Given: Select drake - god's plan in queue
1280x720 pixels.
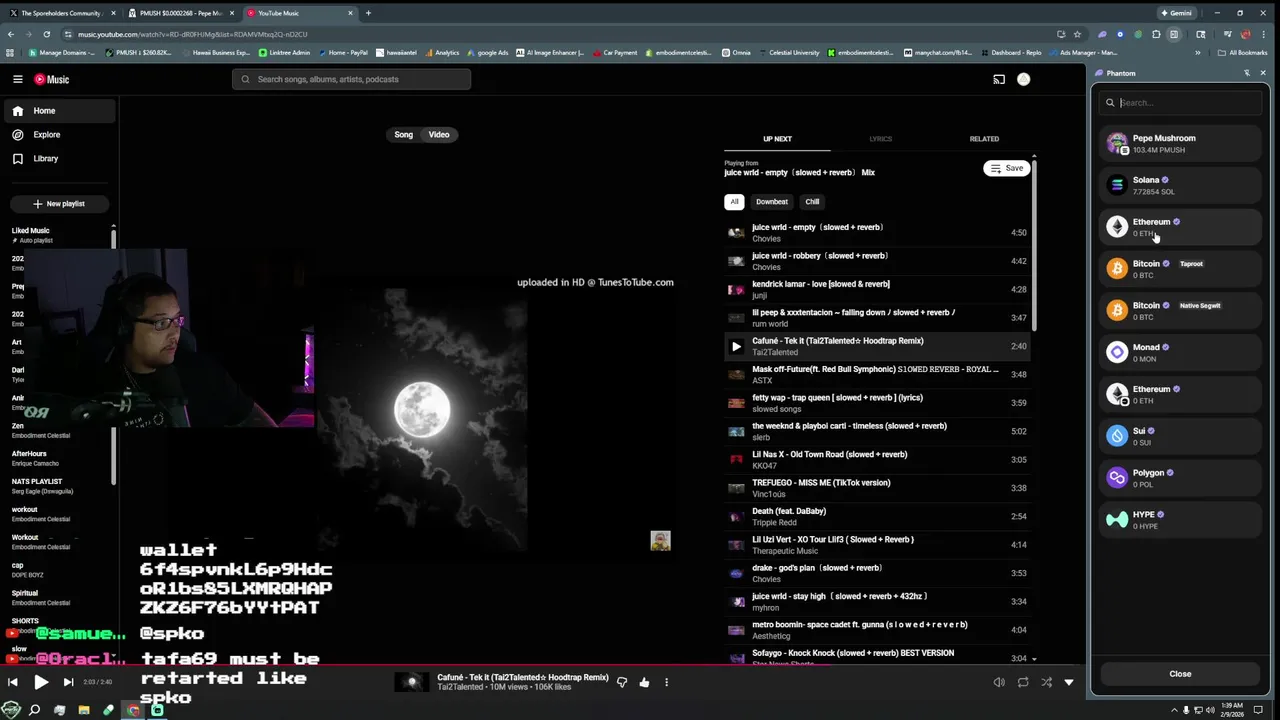Looking at the screenshot, I should click(876, 573).
